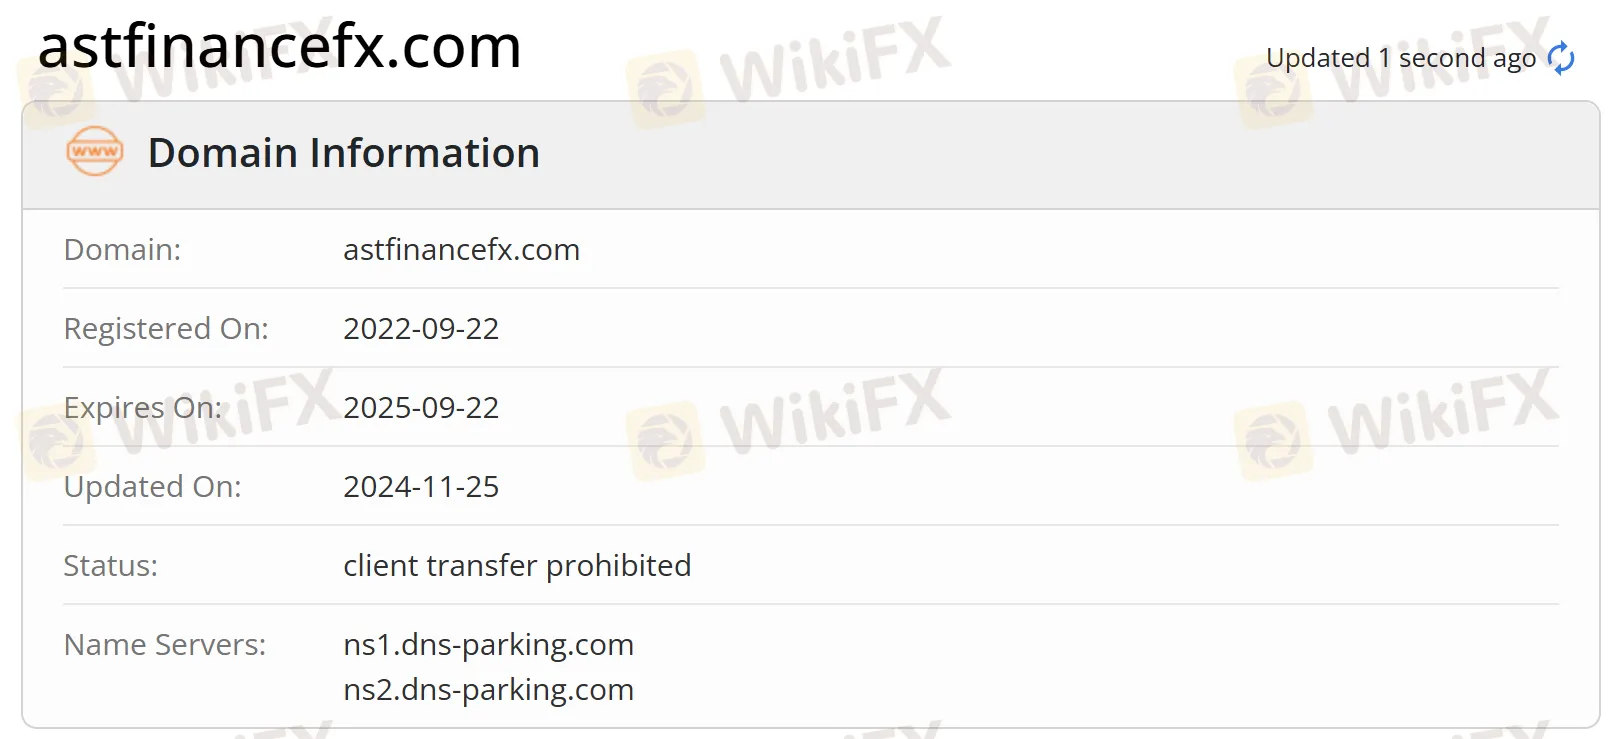Click the Registered On date 2022-09-22
Image resolution: width=1611 pixels, height=739 pixels.
point(421,328)
